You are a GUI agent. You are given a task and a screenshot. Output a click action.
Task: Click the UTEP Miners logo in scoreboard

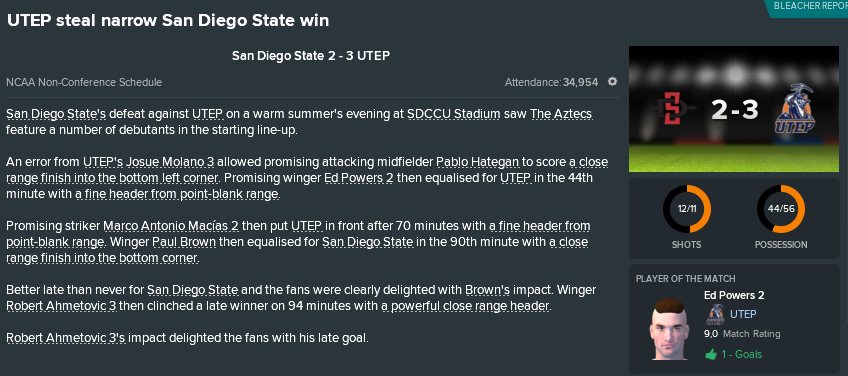click(x=794, y=109)
